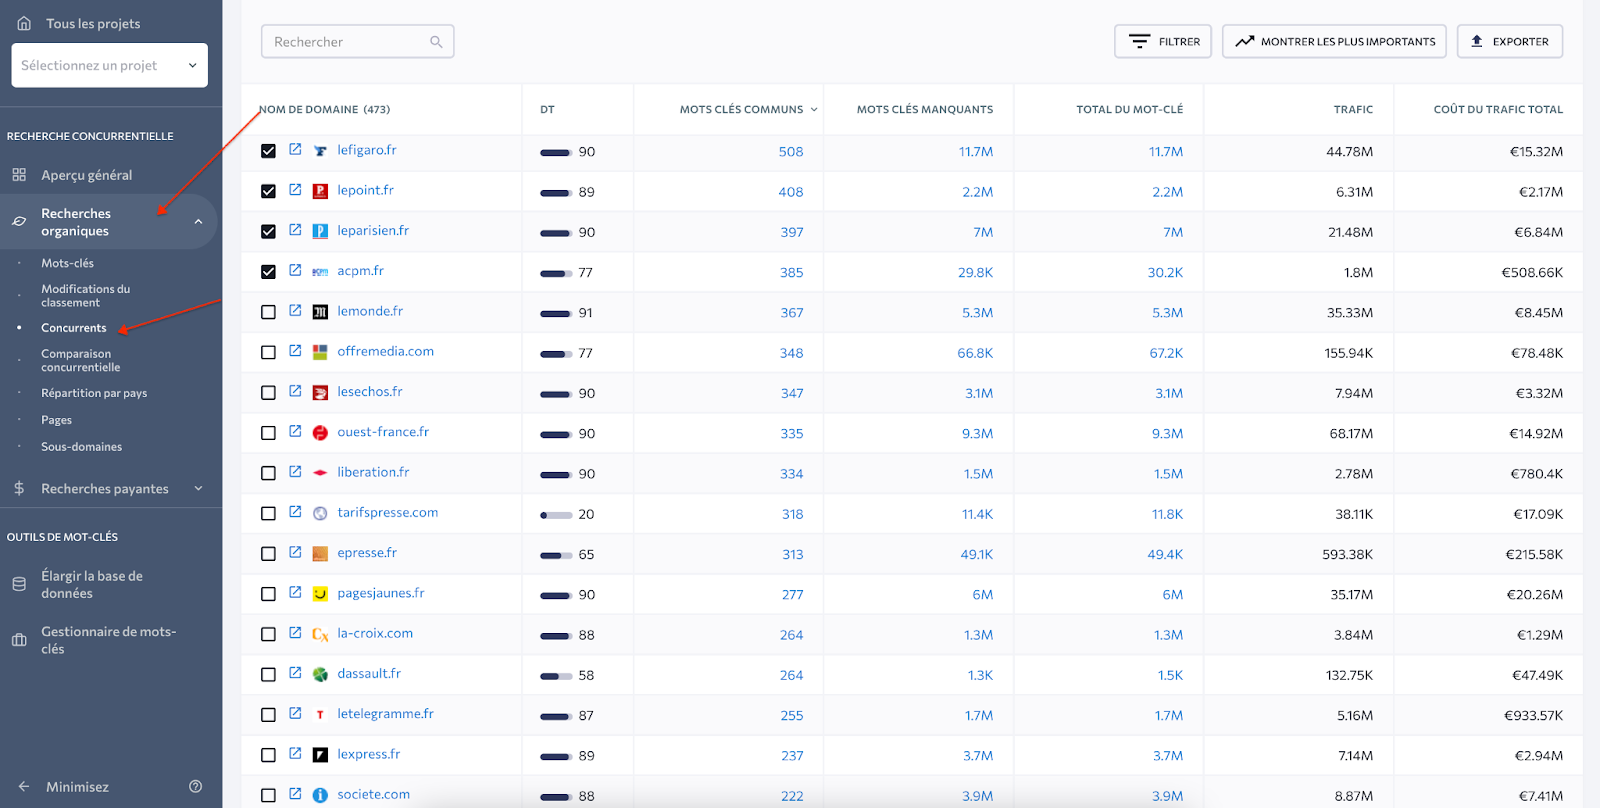Open external link icon for lexpress.fr
This screenshot has width=1600, height=808.
(295, 753)
